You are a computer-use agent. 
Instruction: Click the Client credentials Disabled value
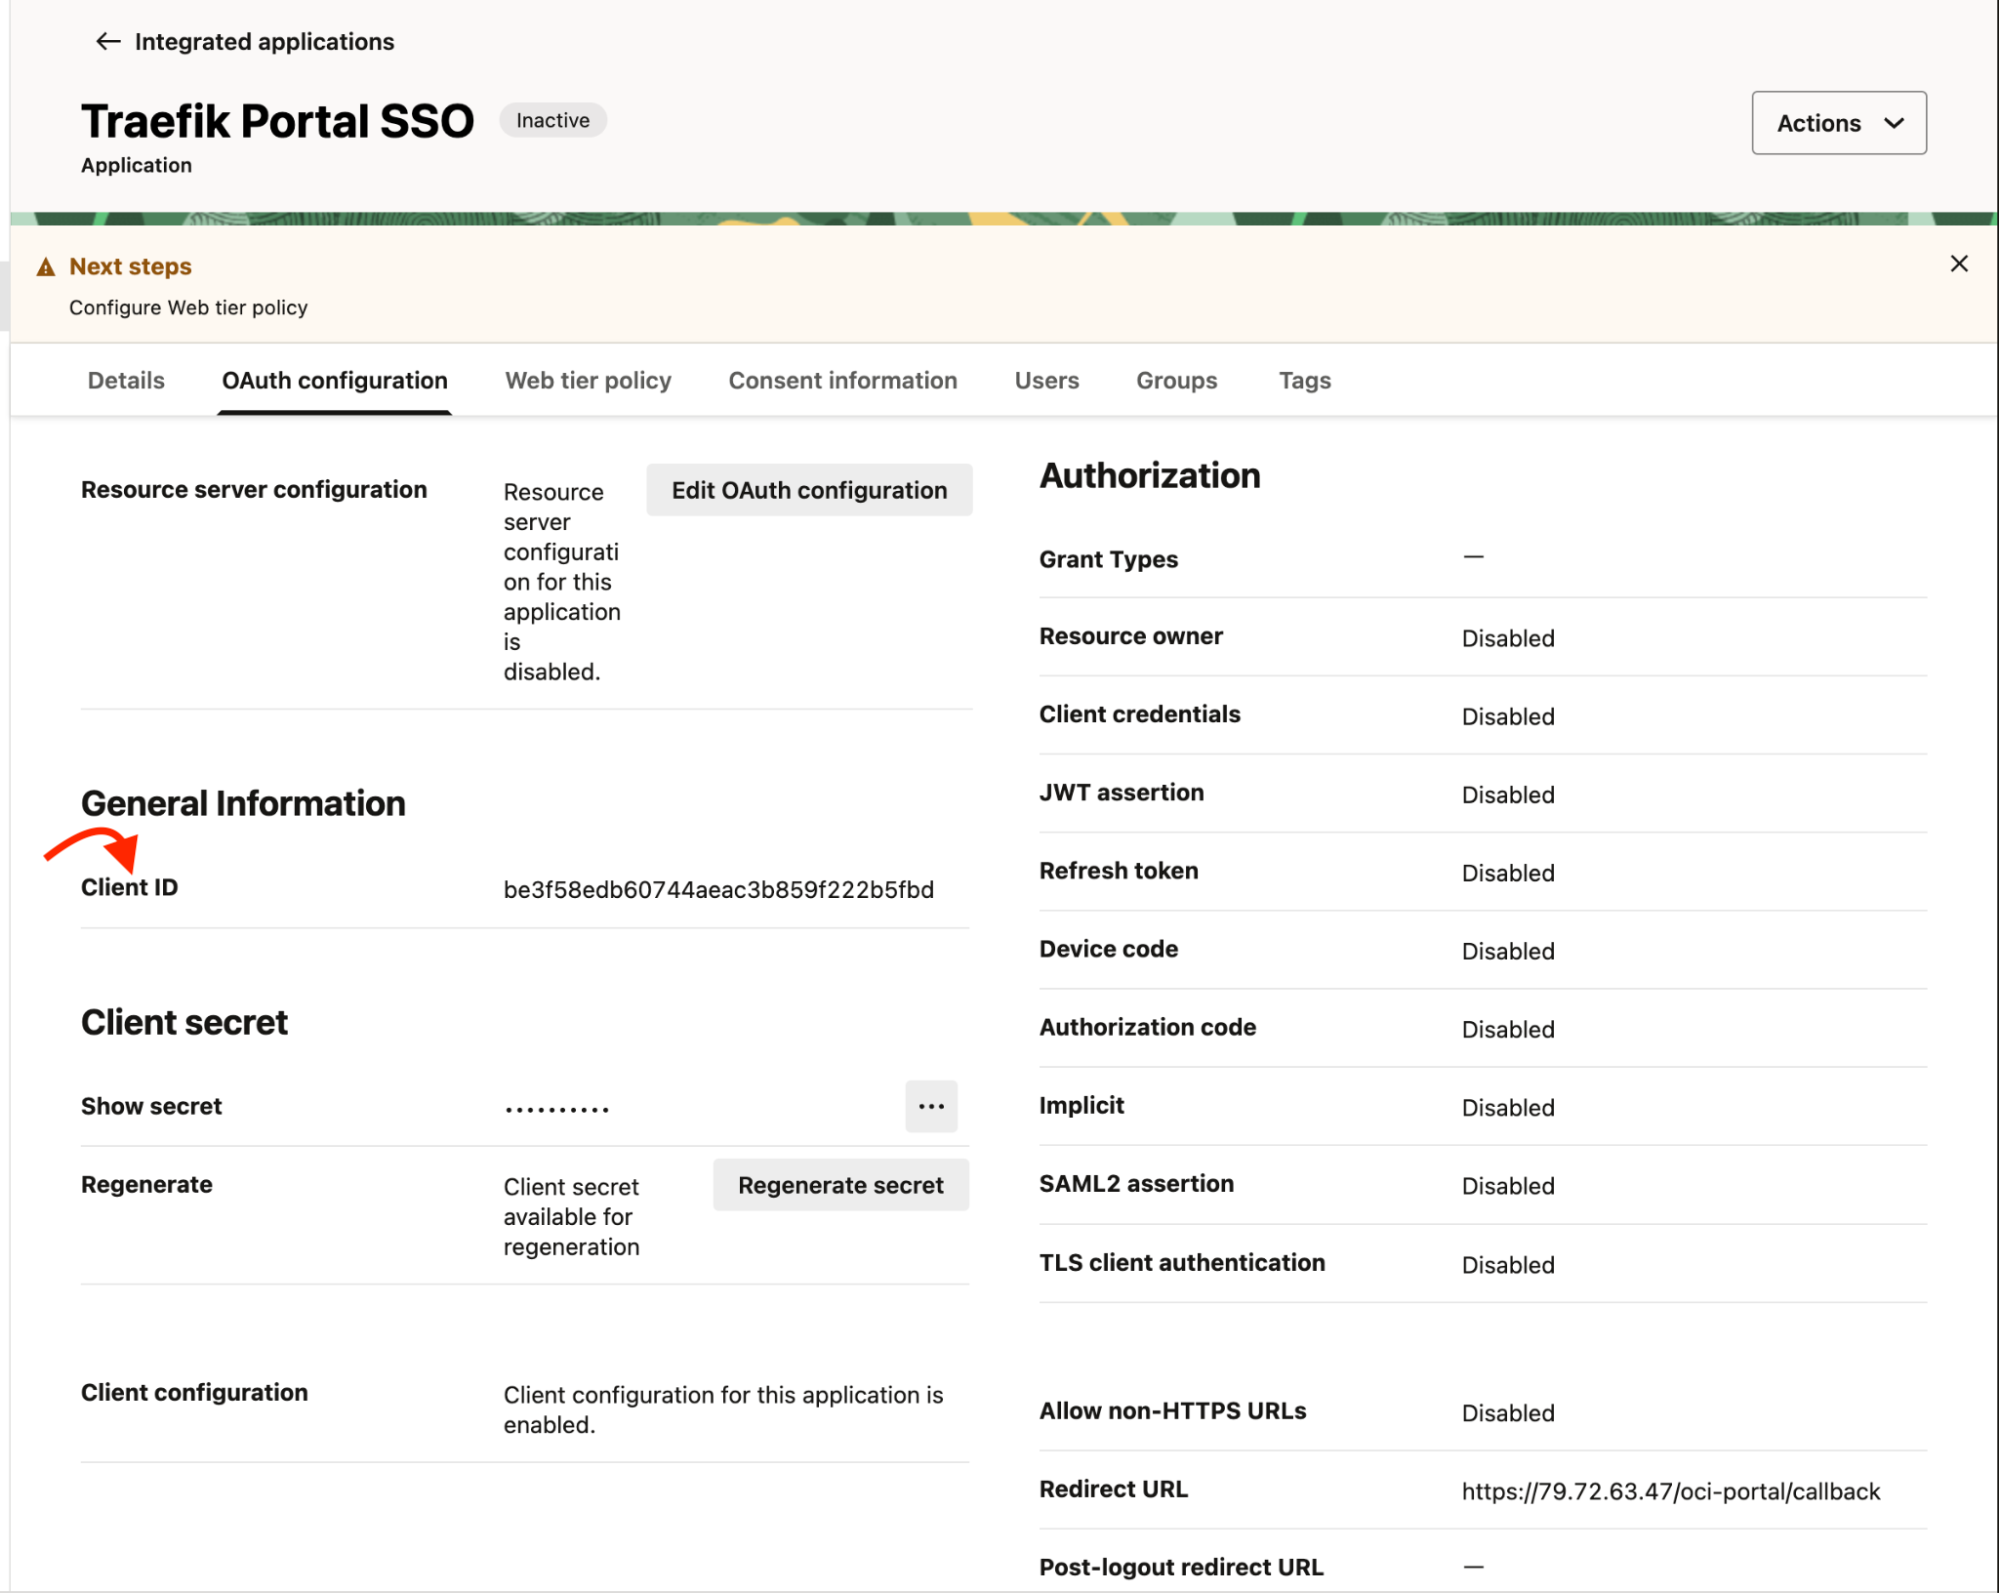(x=1507, y=716)
